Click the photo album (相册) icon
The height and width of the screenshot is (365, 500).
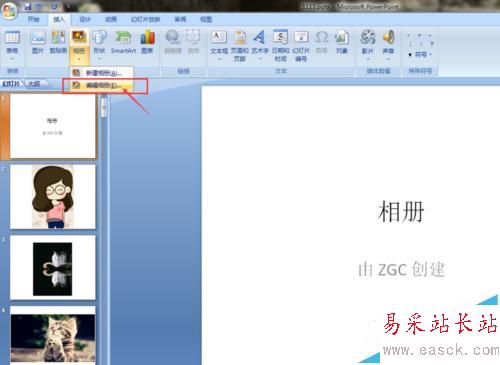(x=79, y=37)
